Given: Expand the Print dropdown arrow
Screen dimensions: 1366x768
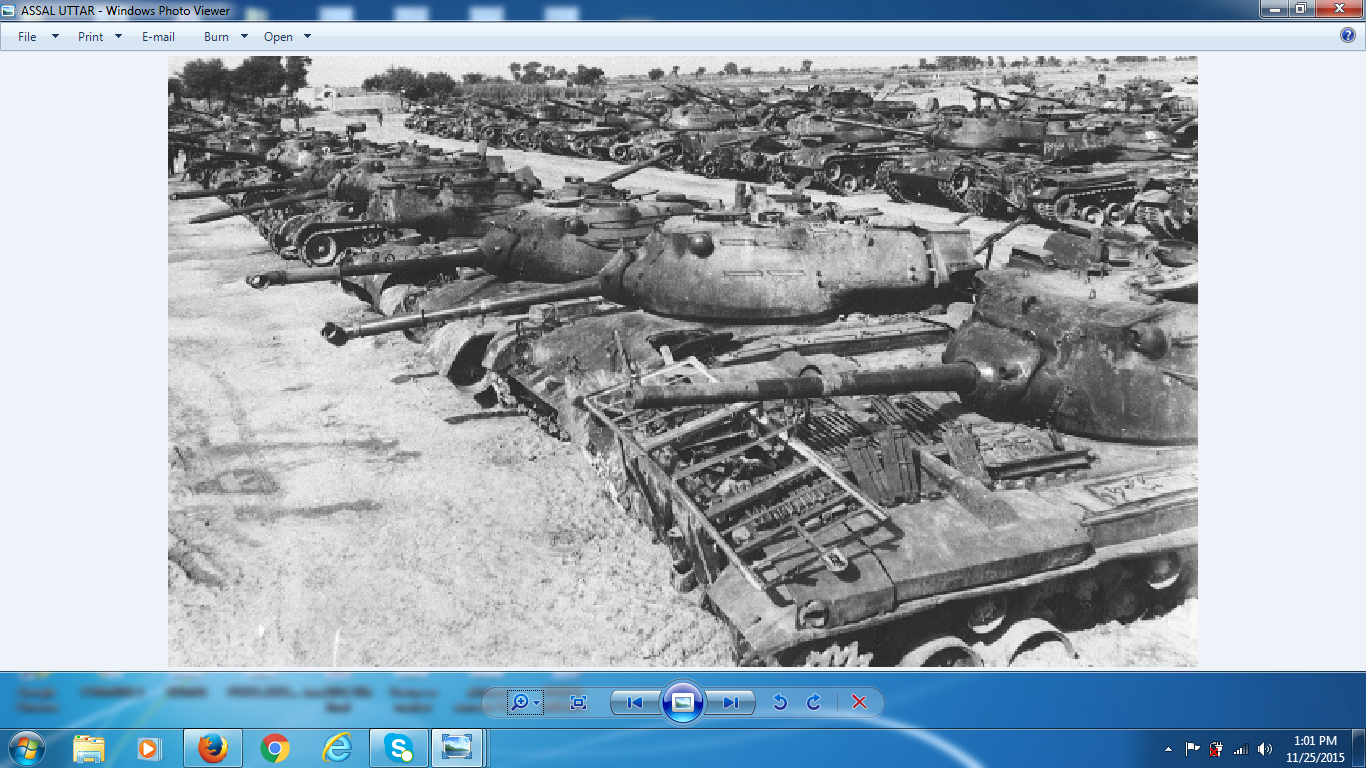Looking at the screenshot, I should pos(118,37).
